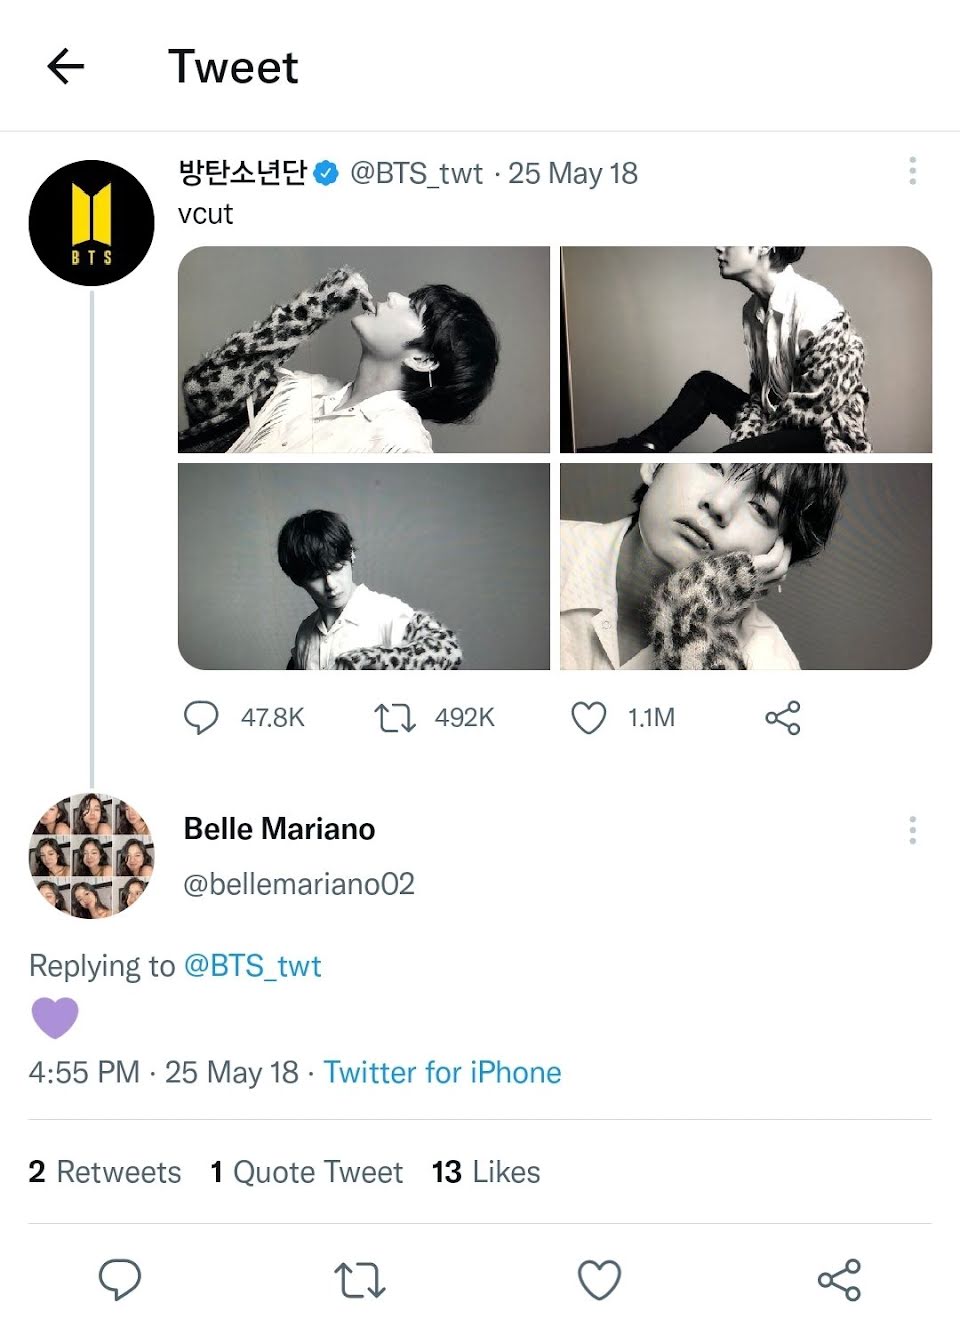View the 13 Likes list
This screenshot has height=1335, width=960.
point(486,1172)
